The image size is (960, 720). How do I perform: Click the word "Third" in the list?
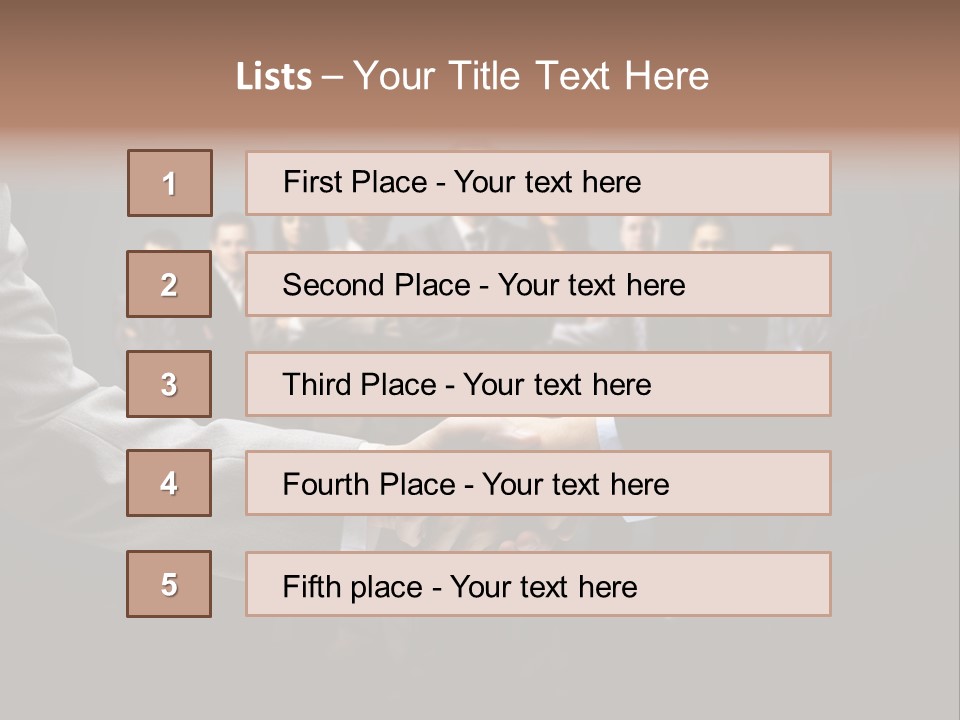tap(318, 385)
